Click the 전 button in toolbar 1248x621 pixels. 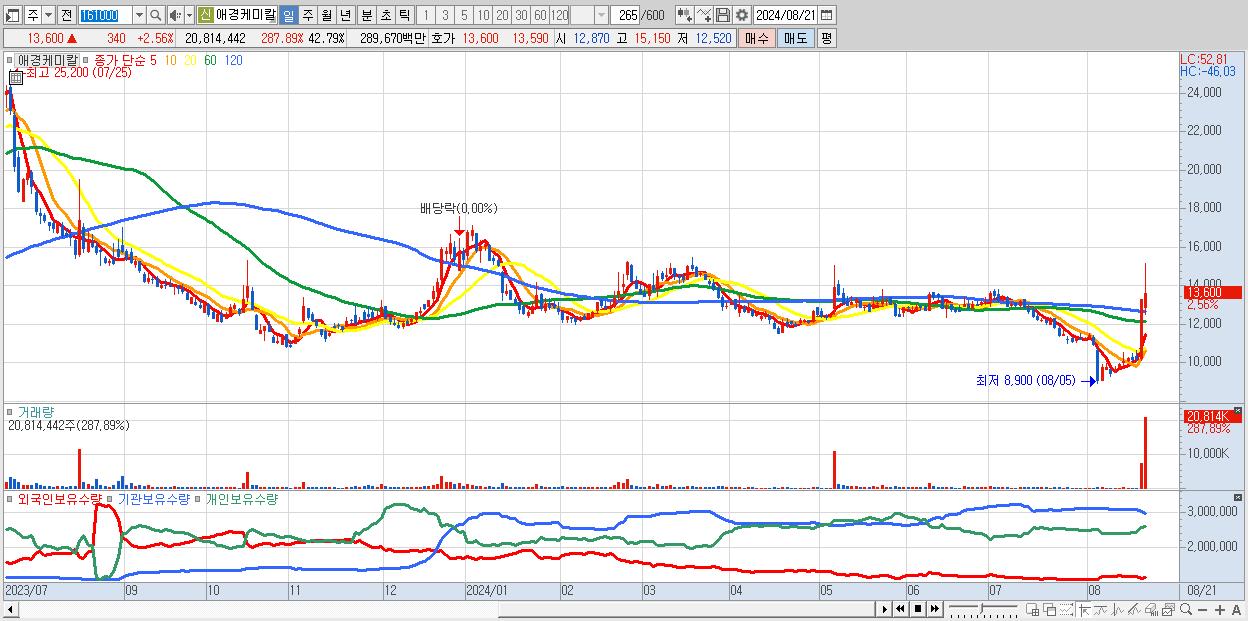[65, 15]
